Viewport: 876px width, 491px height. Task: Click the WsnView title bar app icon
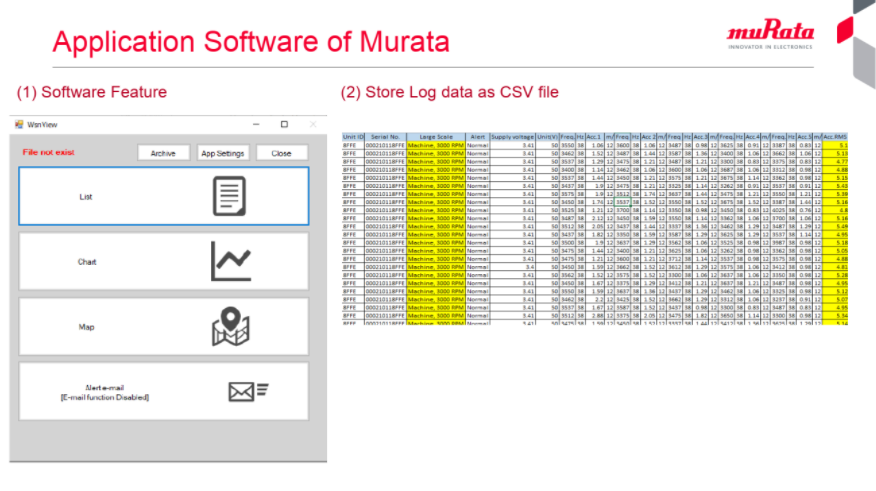20,124
